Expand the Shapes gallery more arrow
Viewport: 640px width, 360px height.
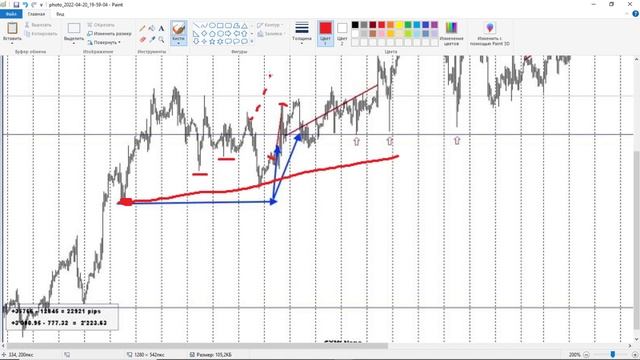click(x=252, y=41)
